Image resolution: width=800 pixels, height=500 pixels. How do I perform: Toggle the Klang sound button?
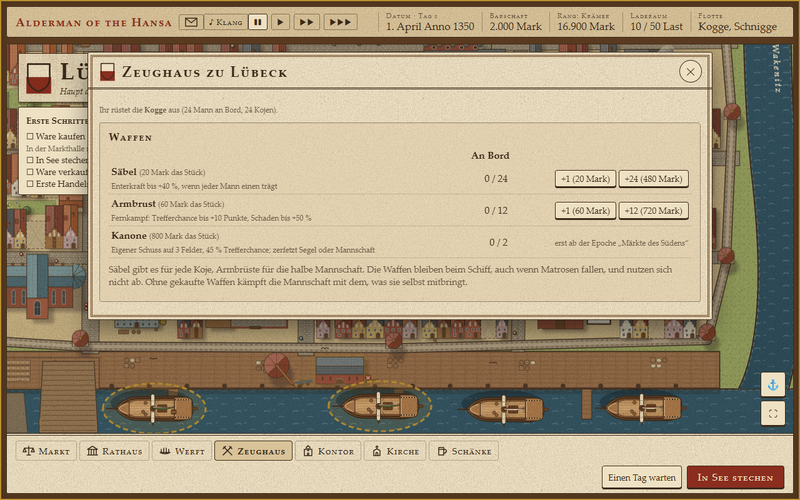click(x=226, y=22)
